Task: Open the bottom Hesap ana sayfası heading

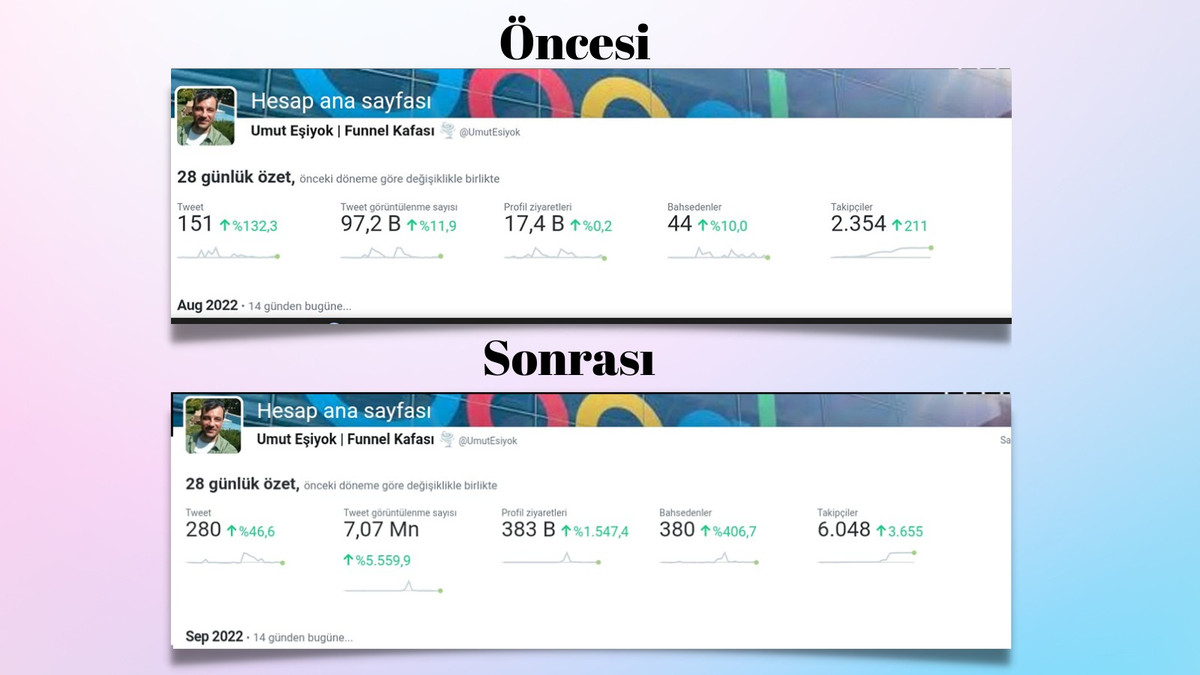Action: tap(344, 410)
